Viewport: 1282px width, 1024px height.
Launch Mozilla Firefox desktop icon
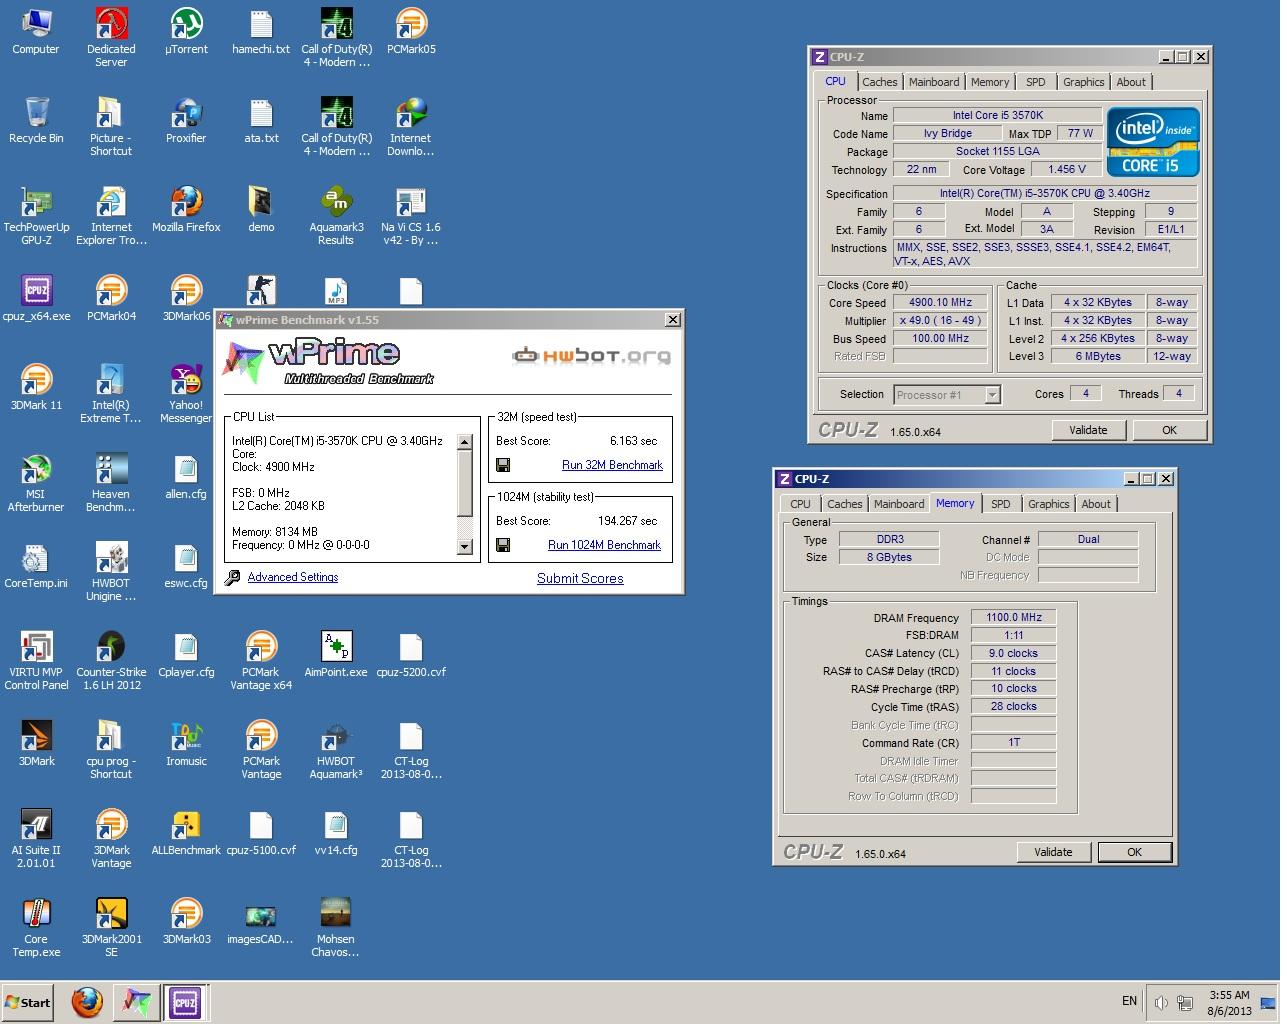click(x=186, y=209)
